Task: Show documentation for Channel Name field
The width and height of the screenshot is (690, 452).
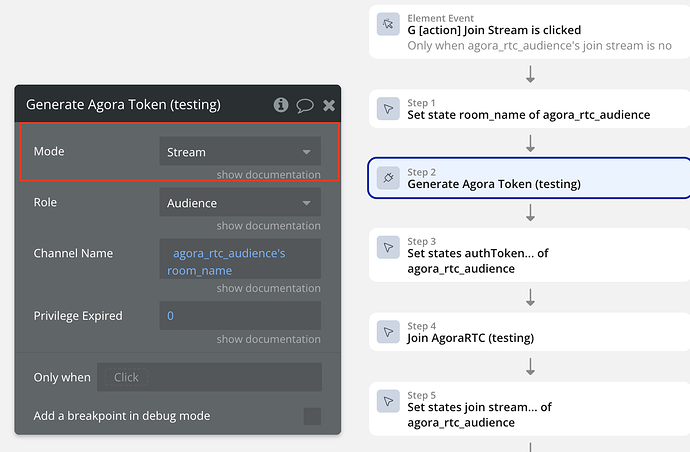Action: click(268, 288)
